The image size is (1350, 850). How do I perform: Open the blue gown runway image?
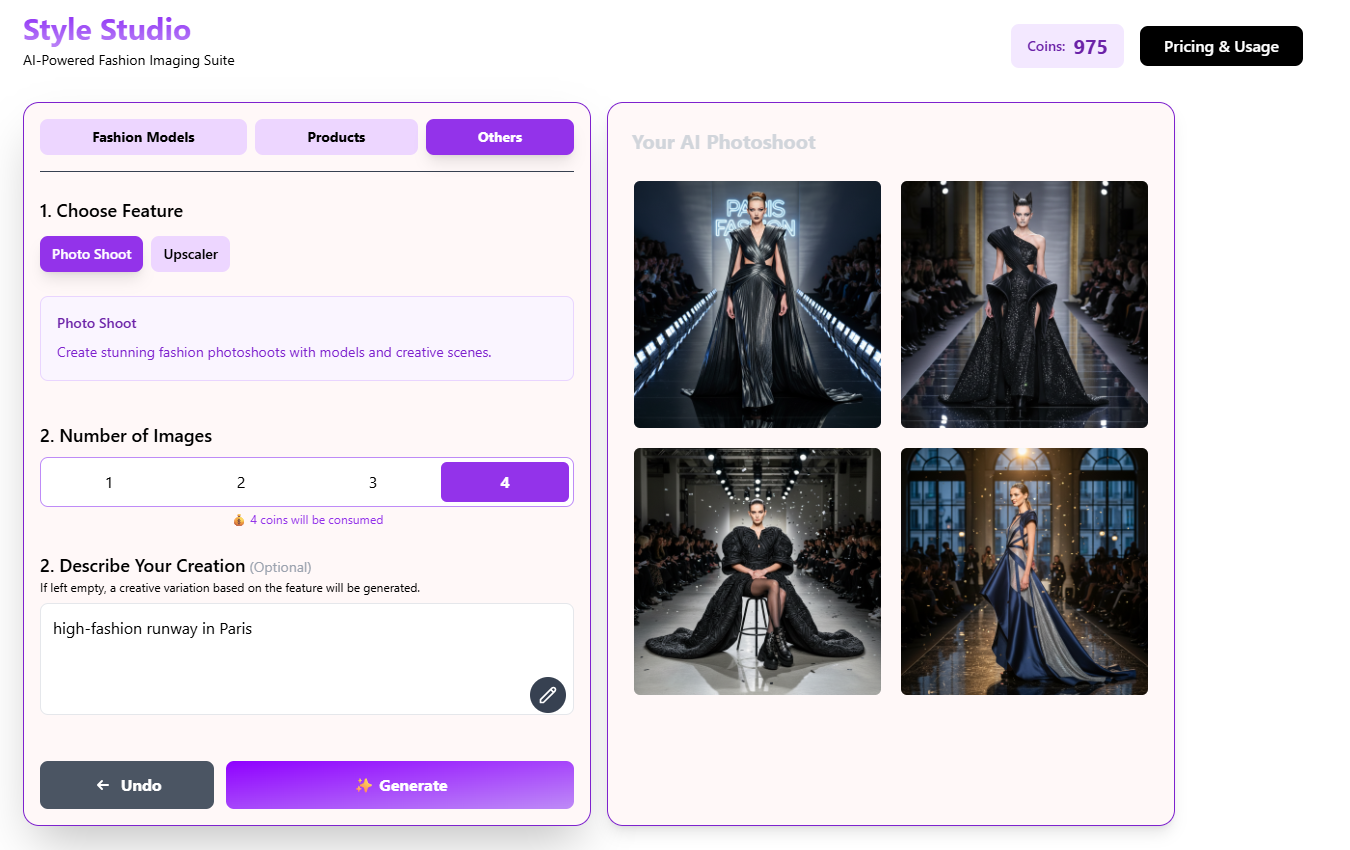click(x=1024, y=571)
